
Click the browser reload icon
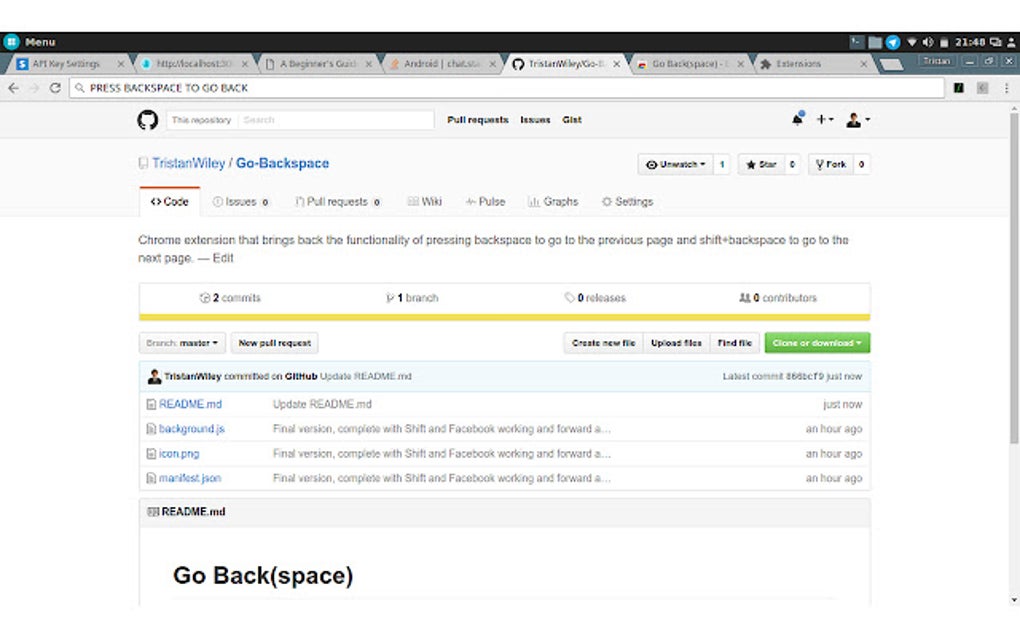55,88
